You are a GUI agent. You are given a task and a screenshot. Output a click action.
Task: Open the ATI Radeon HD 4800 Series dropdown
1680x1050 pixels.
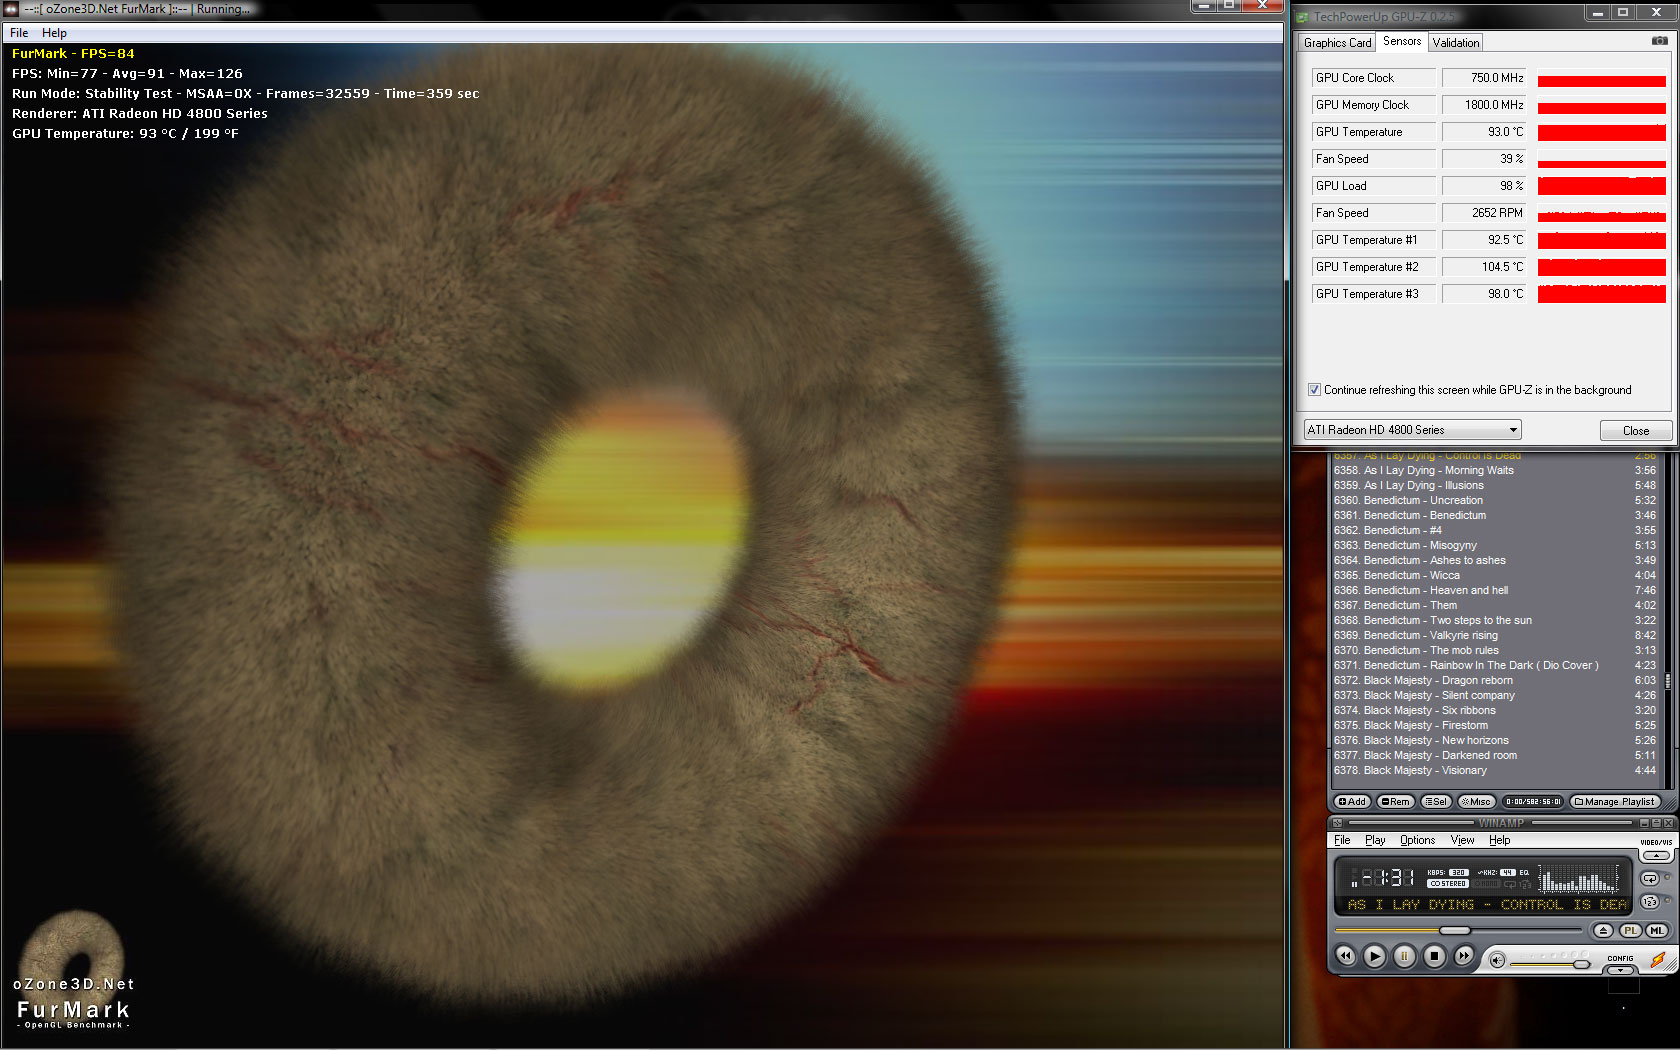[x=1412, y=430]
